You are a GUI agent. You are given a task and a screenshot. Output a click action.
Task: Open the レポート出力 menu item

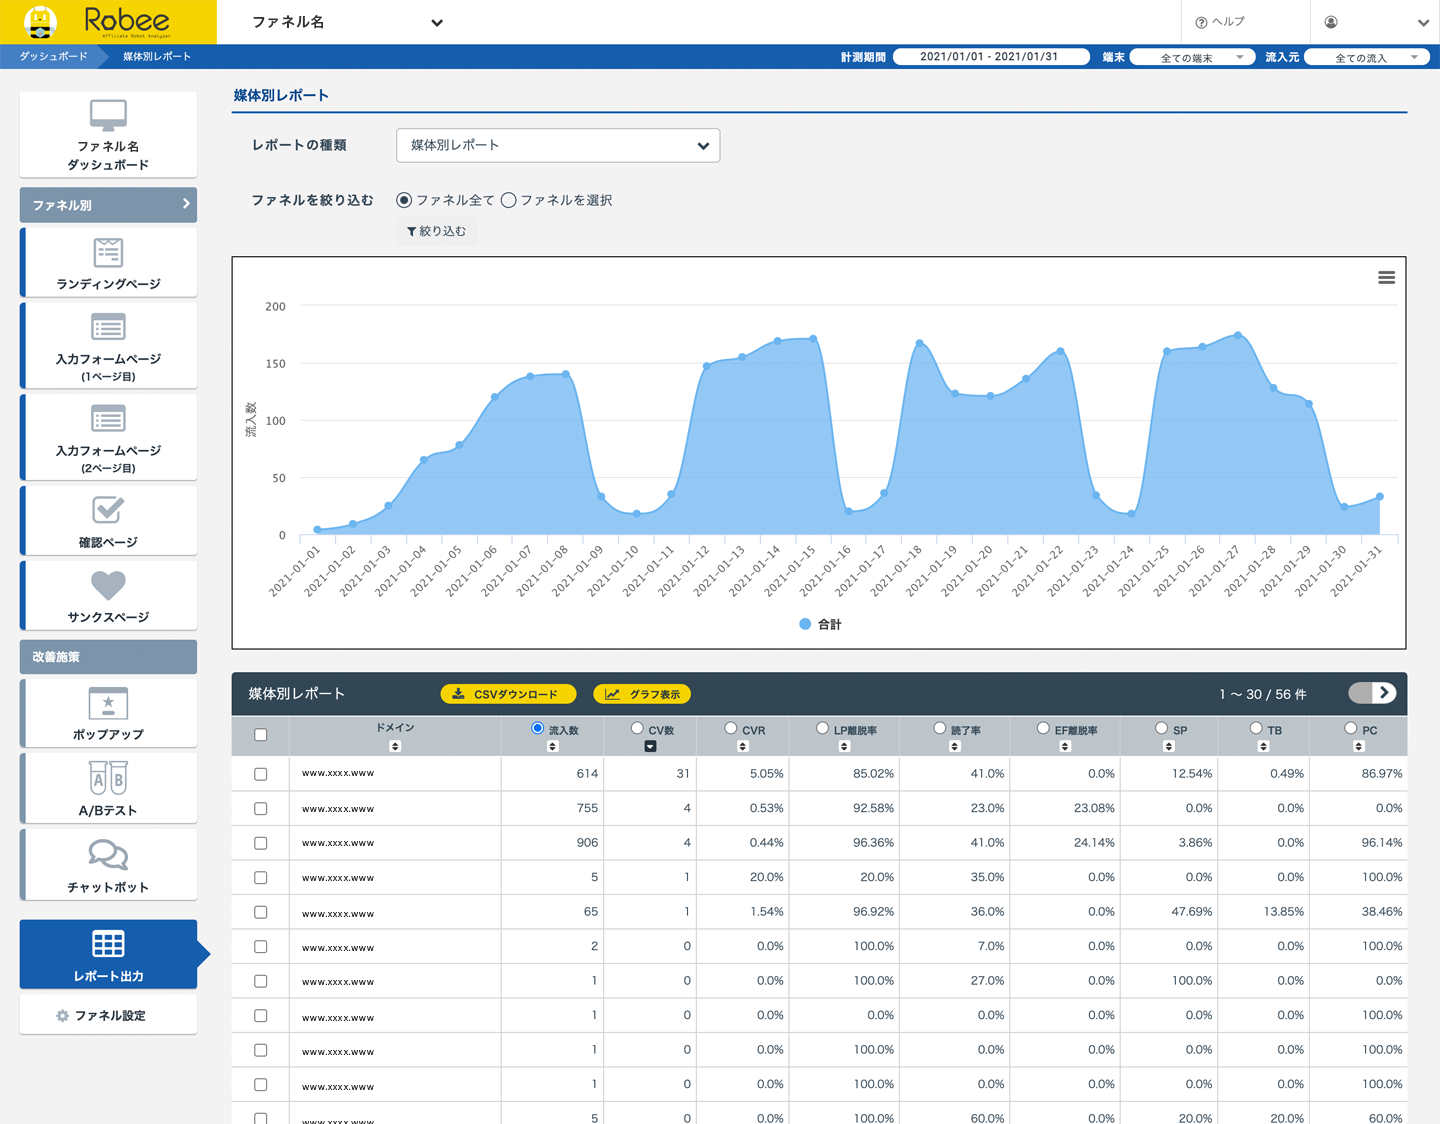pos(108,955)
